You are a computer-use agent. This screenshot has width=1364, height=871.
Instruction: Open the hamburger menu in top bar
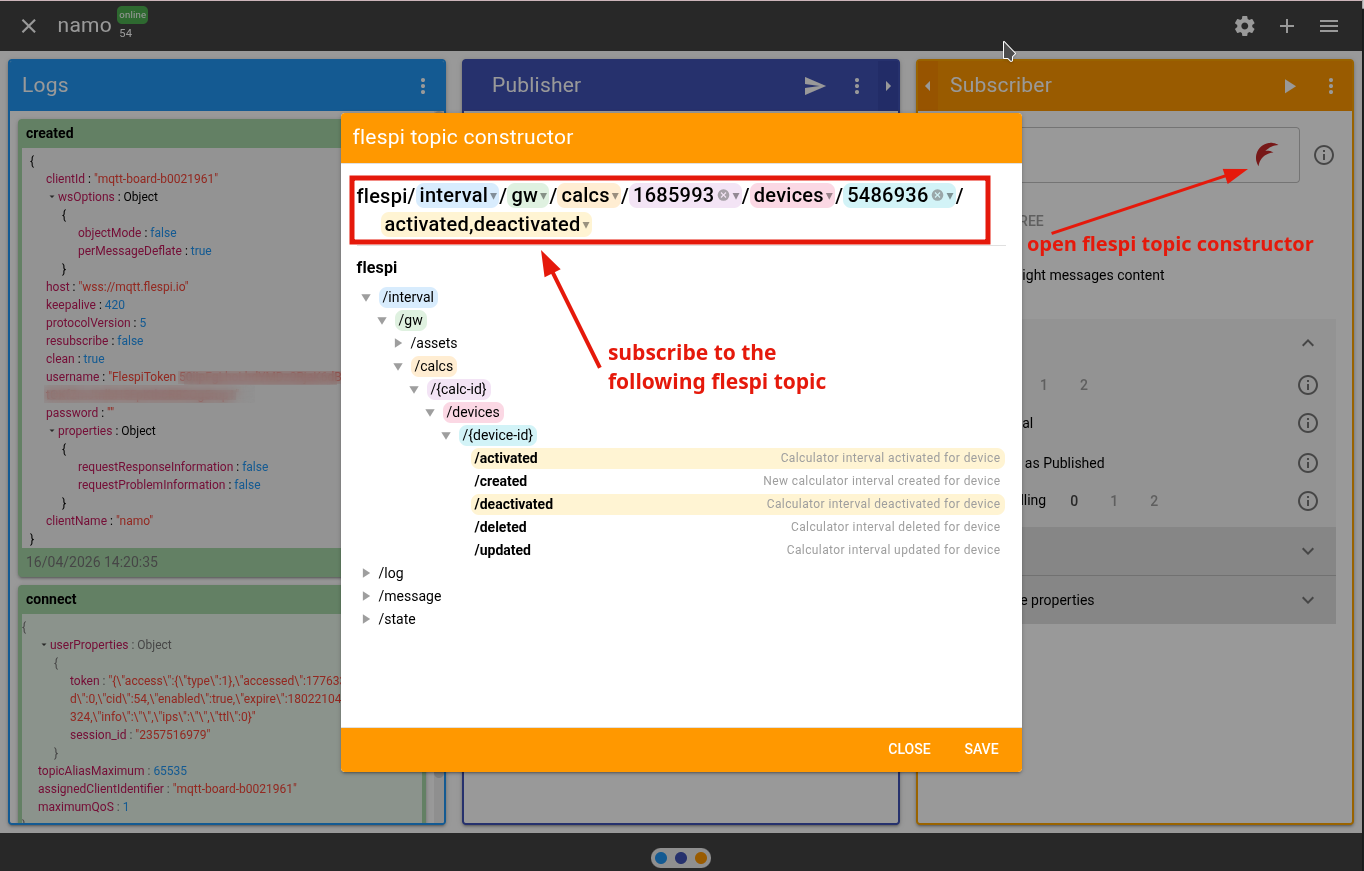click(1329, 26)
